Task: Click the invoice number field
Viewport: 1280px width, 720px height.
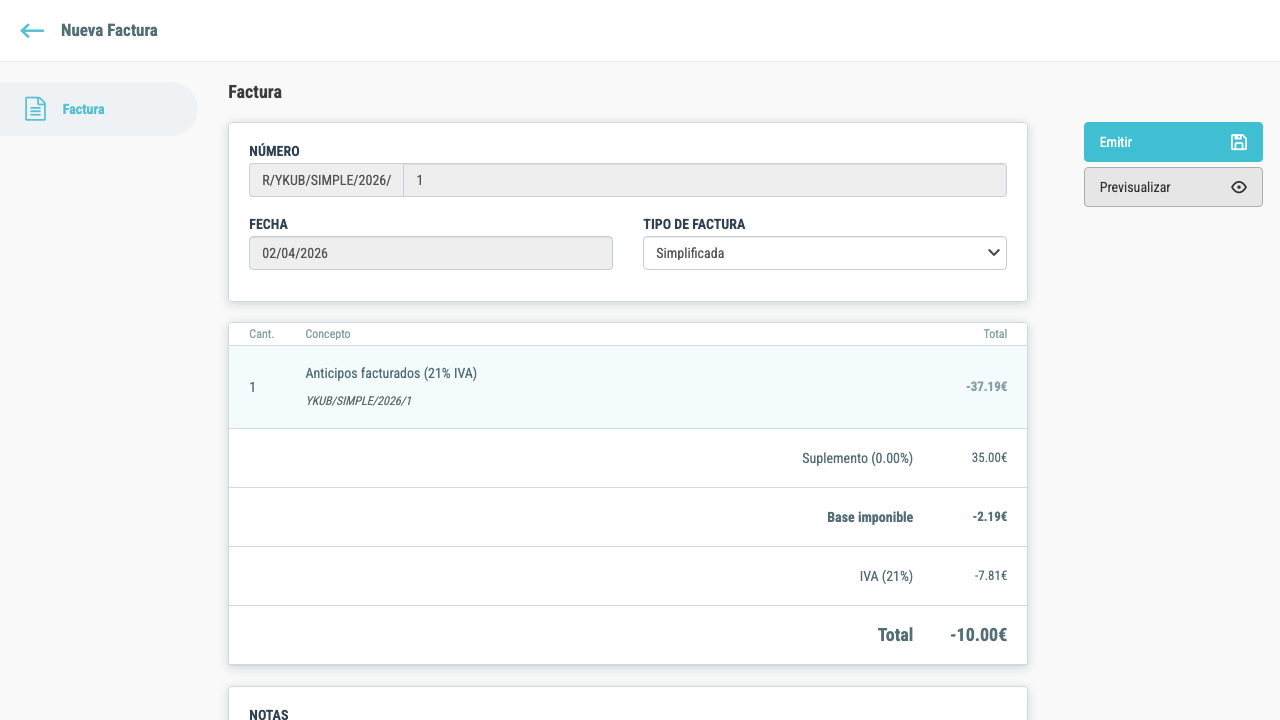Action: (704, 180)
